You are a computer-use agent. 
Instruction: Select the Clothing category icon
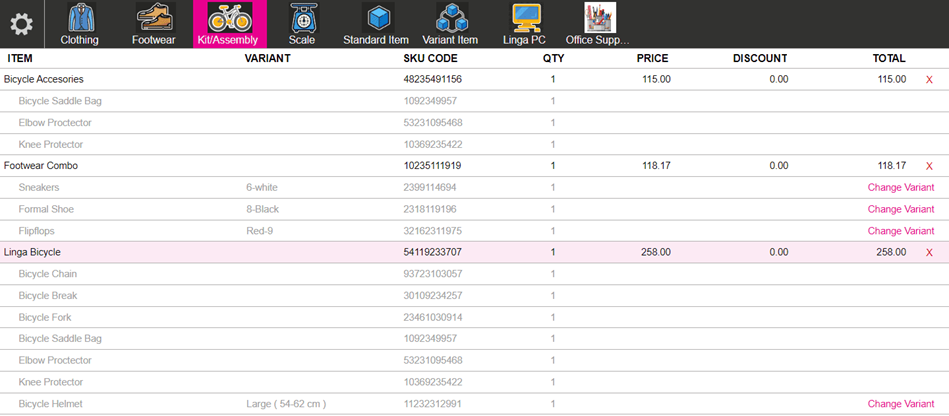[79, 18]
